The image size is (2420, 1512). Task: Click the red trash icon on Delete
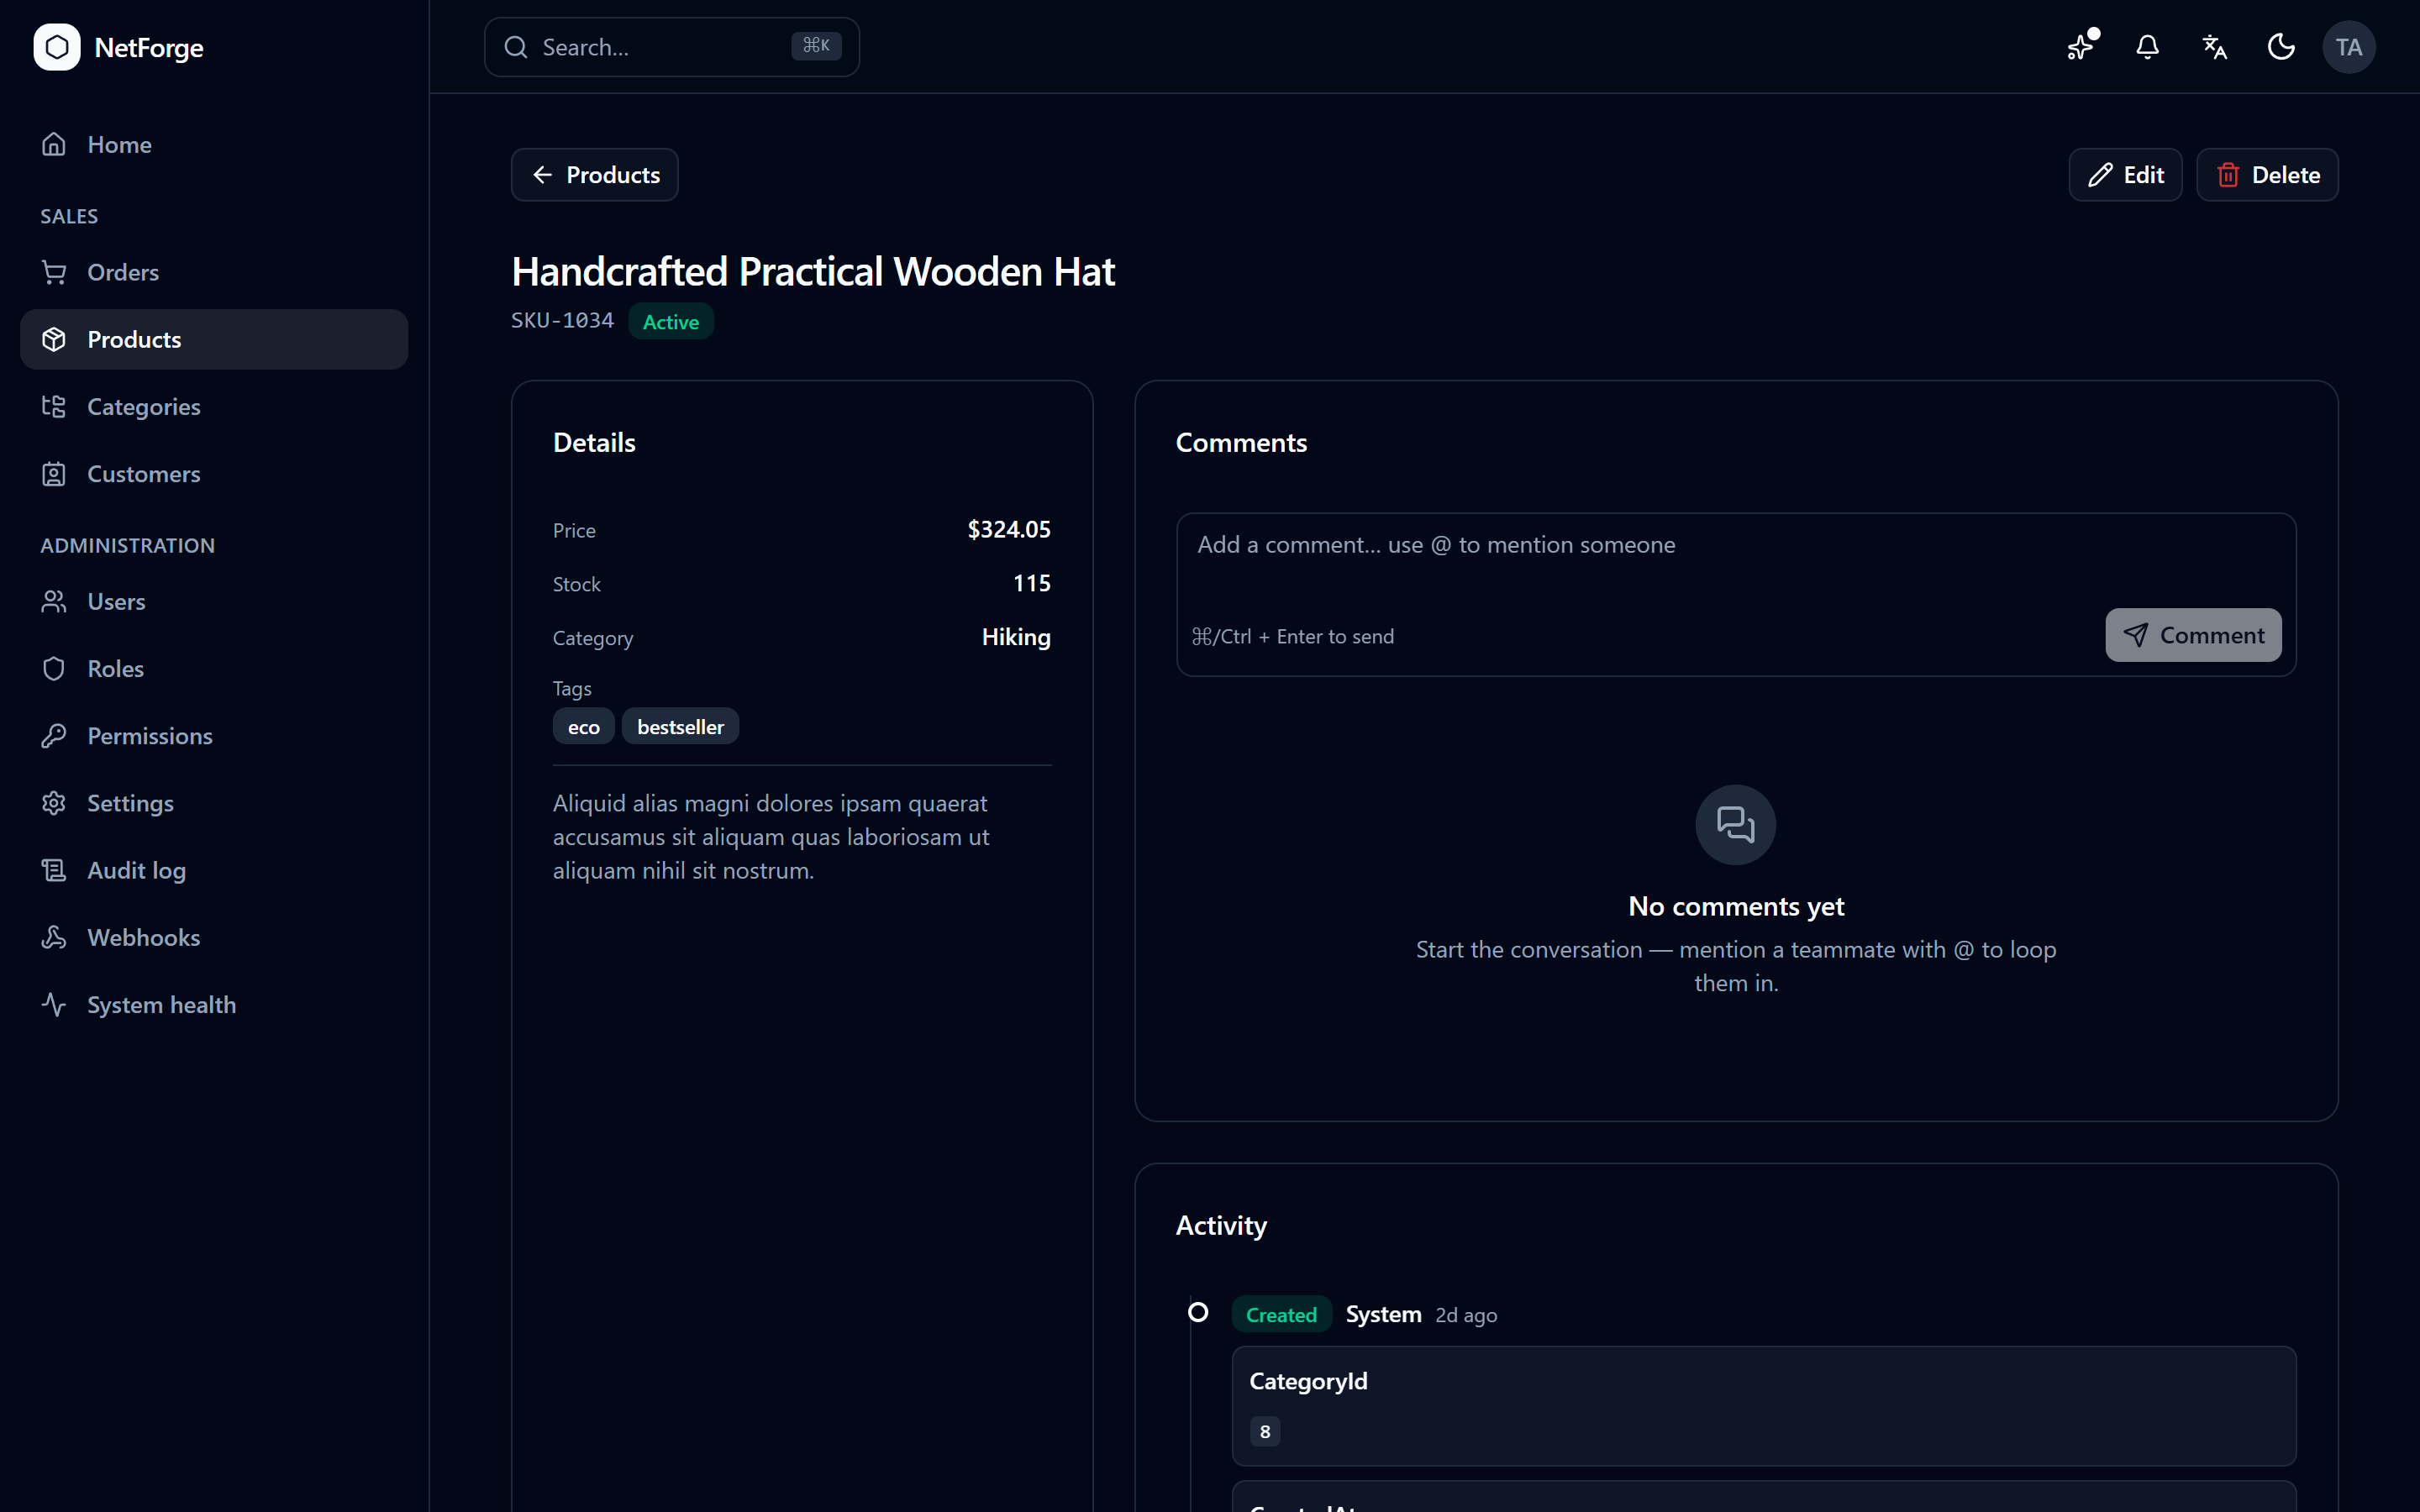point(2228,175)
